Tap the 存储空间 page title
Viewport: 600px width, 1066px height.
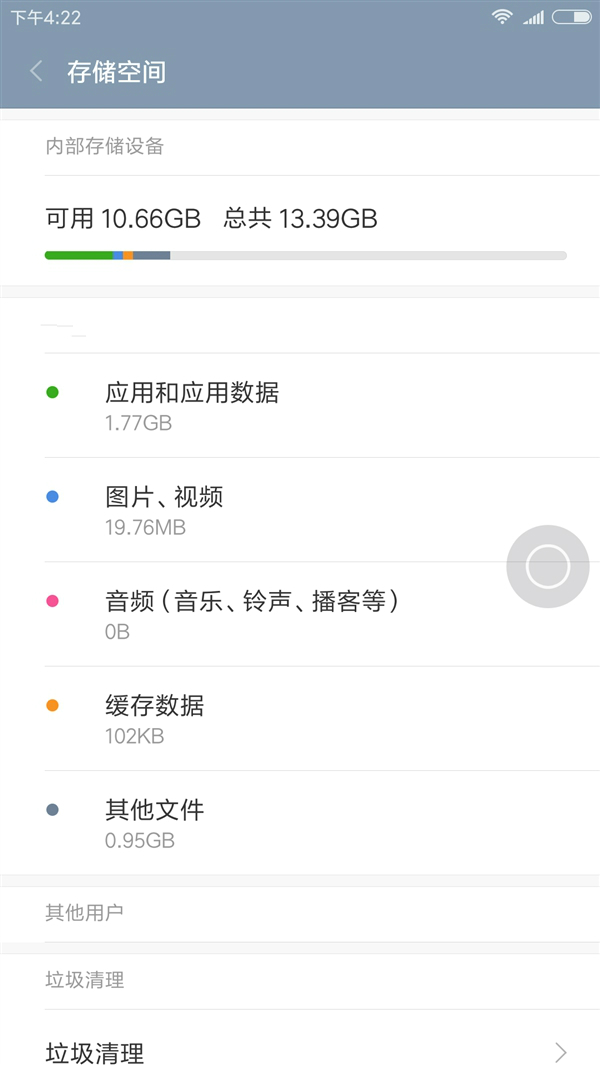point(116,72)
